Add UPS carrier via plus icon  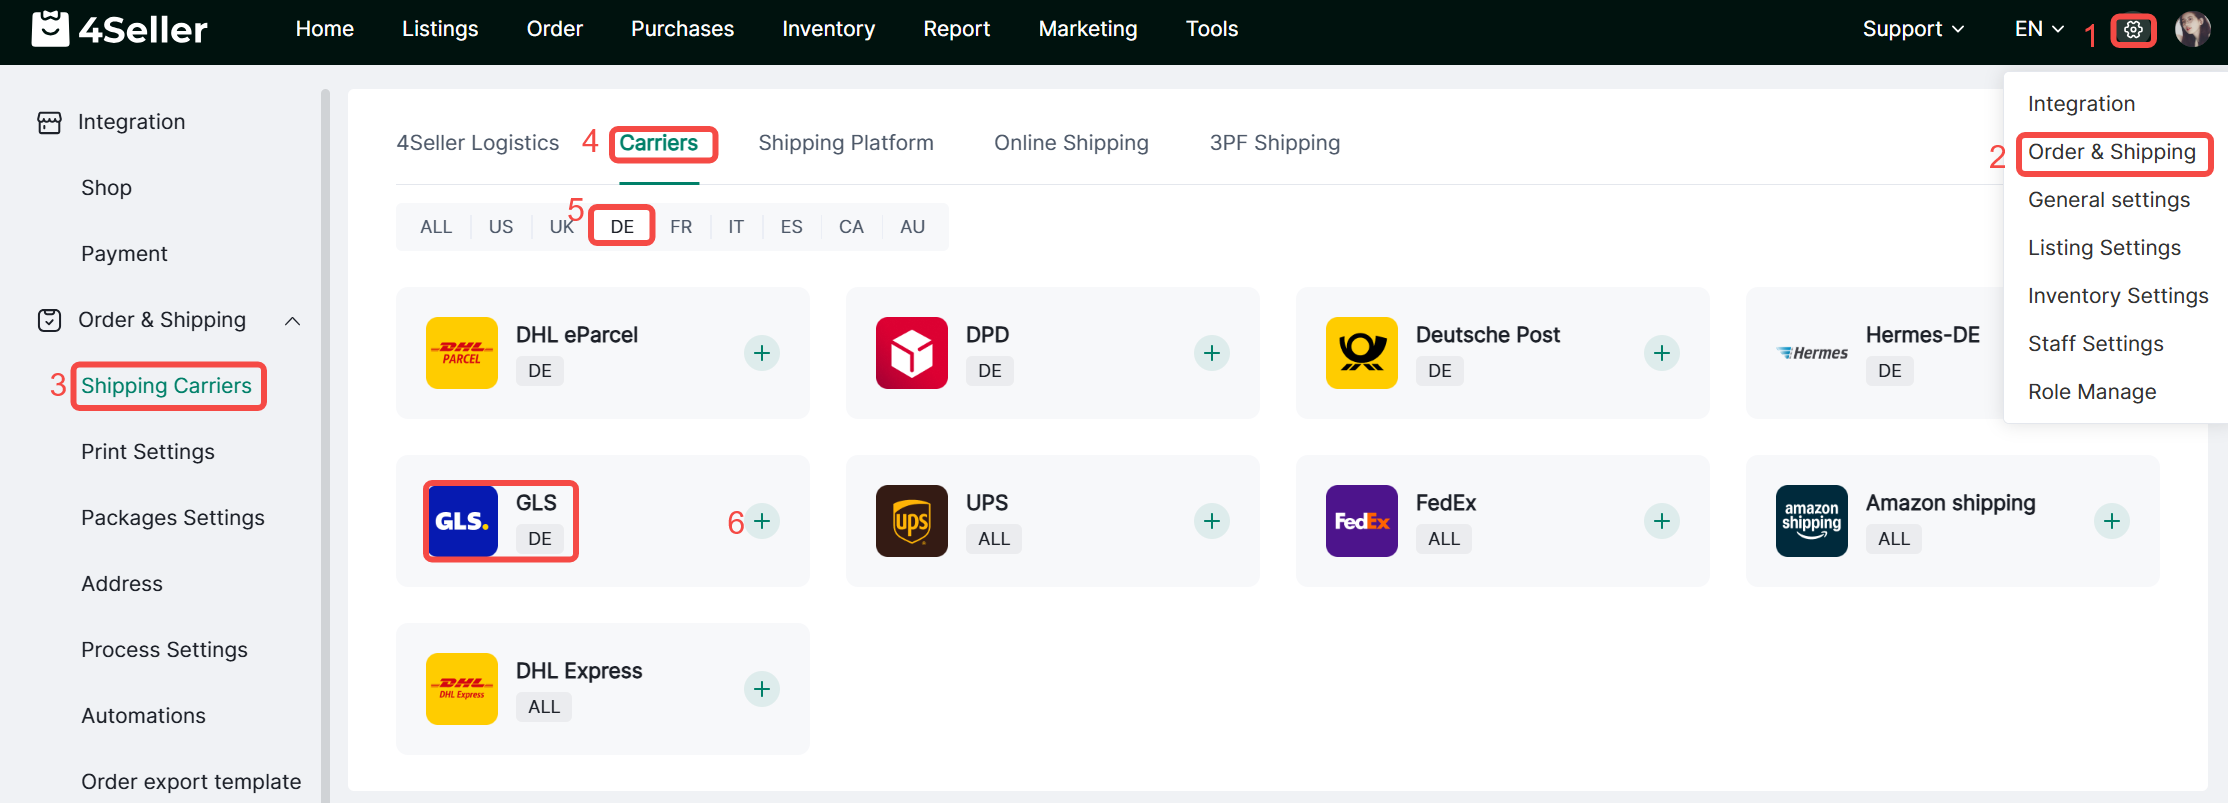click(x=1212, y=521)
